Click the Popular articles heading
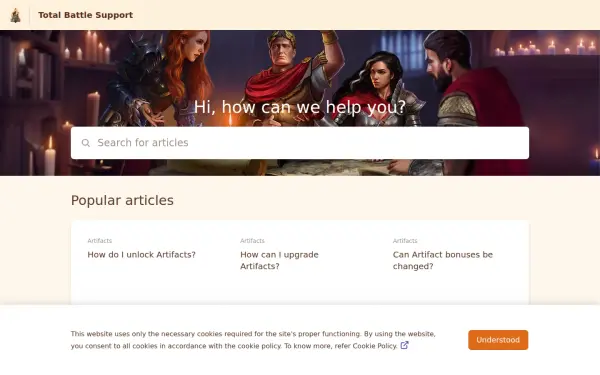Viewport: 600px width, 375px height. [x=122, y=200]
